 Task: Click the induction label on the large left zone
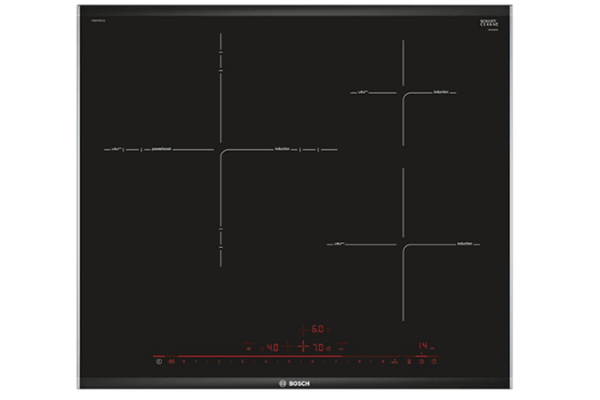[282, 149]
